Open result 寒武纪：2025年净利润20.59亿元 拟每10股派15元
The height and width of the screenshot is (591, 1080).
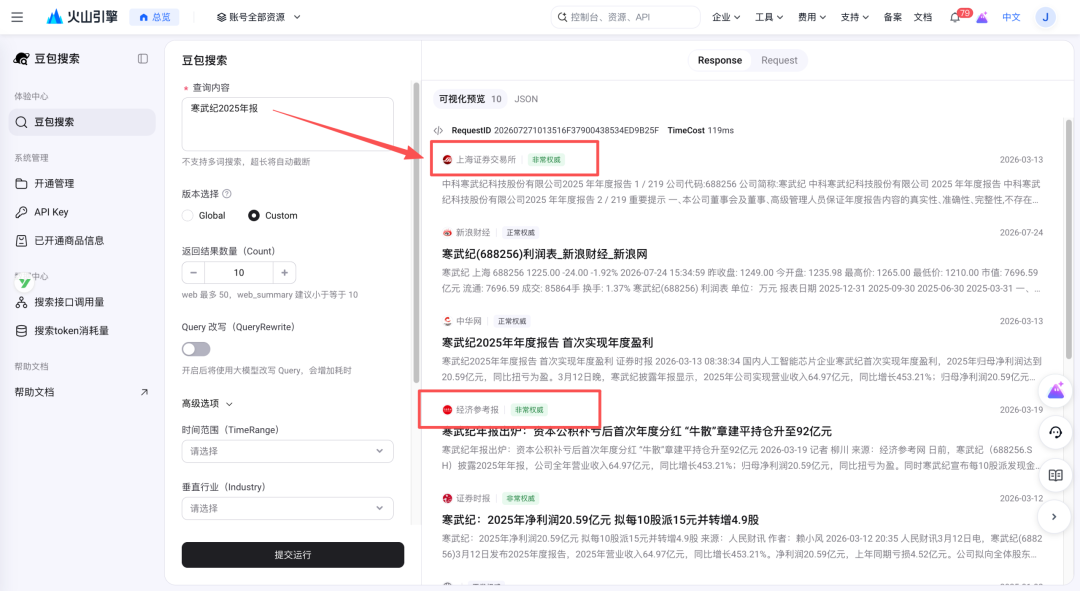pyautogui.click(x=600, y=520)
